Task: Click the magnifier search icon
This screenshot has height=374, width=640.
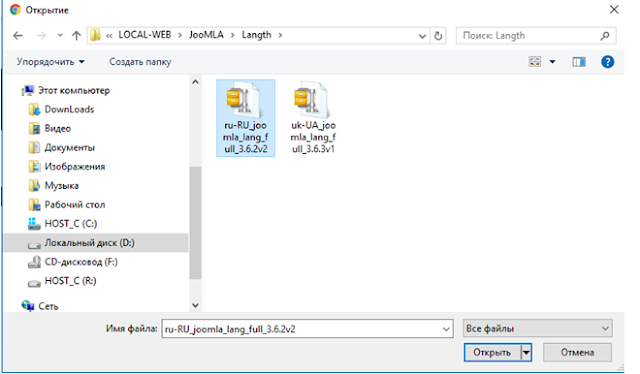Action: [605, 36]
